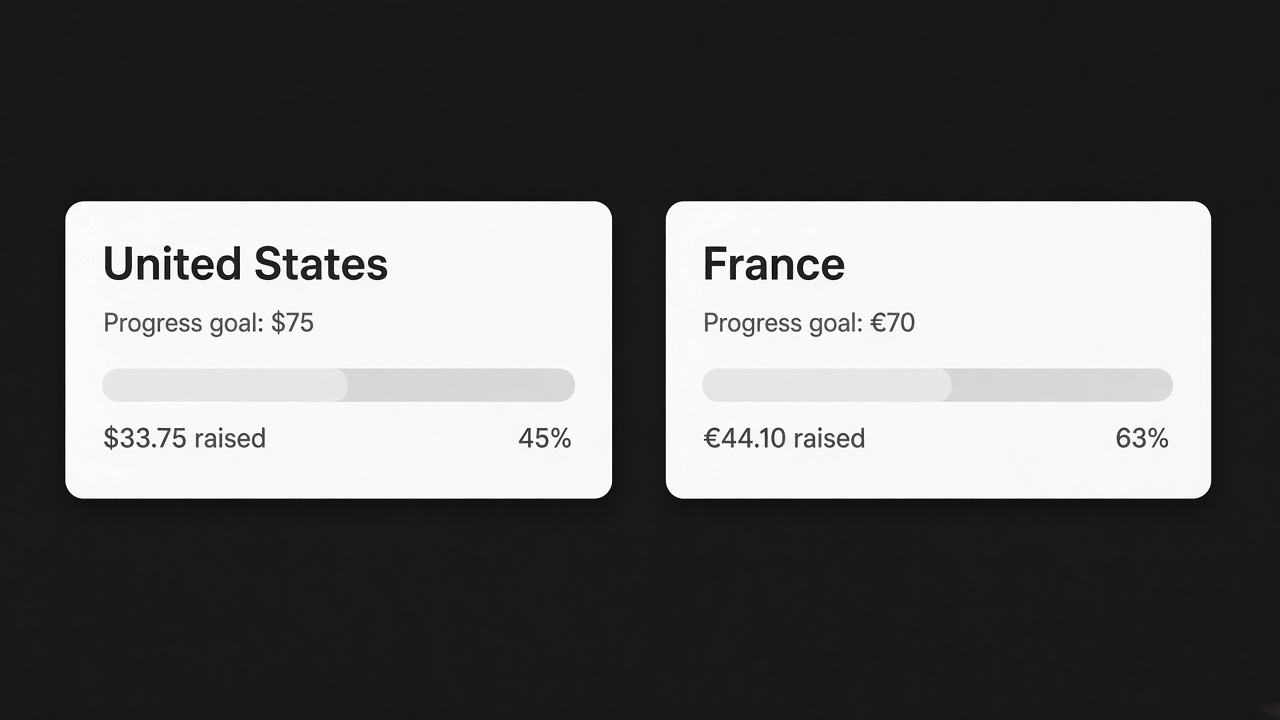Click the '$75' goal amount
The height and width of the screenshot is (720, 1280).
coord(293,323)
